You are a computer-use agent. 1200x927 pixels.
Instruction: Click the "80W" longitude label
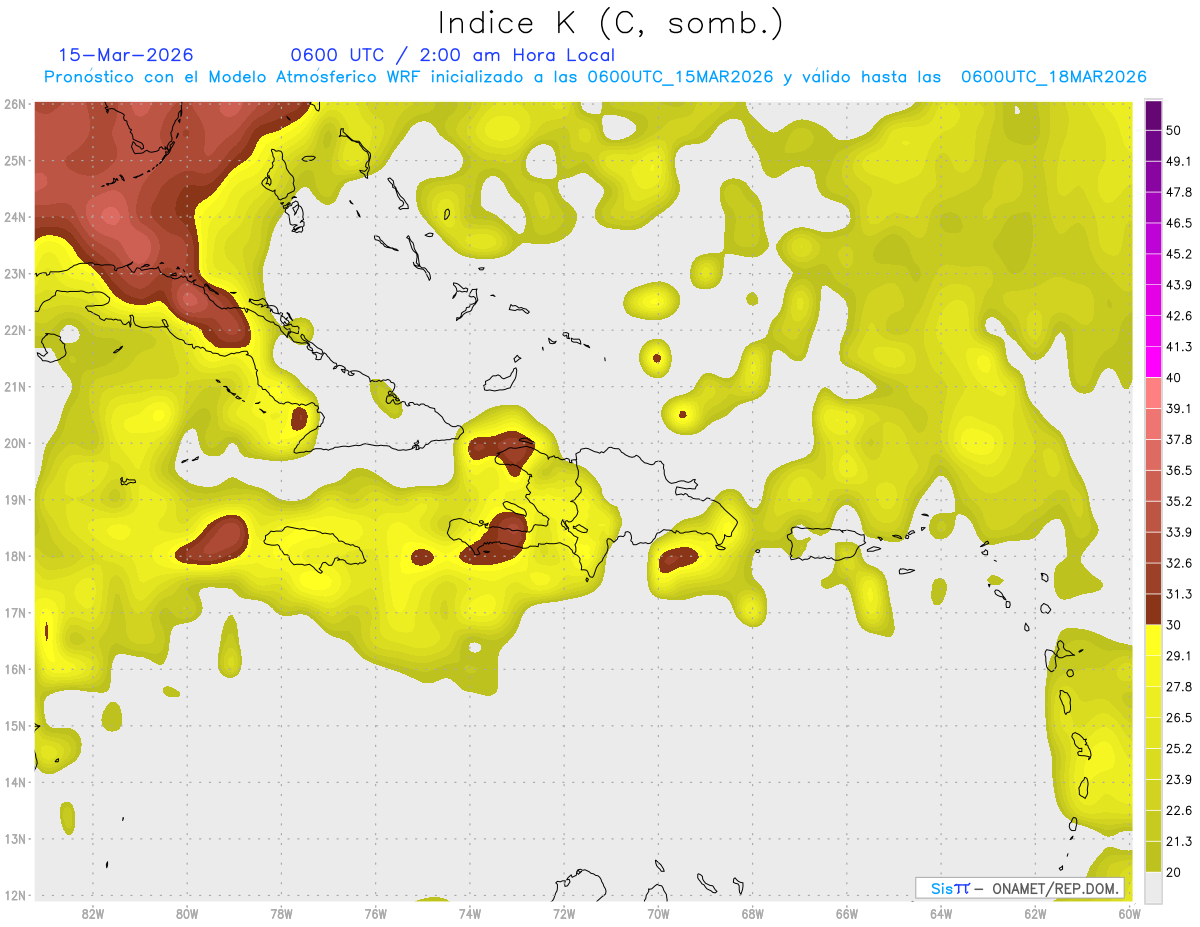(187, 914)
